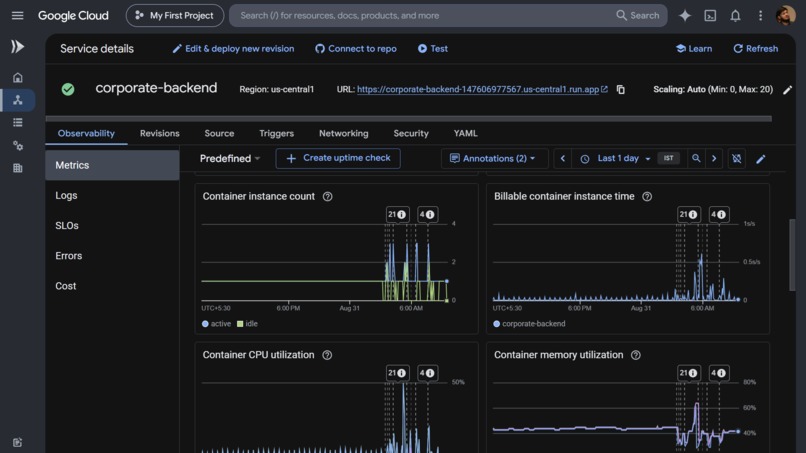Go to the previous time range arrow

coord(562,158)
